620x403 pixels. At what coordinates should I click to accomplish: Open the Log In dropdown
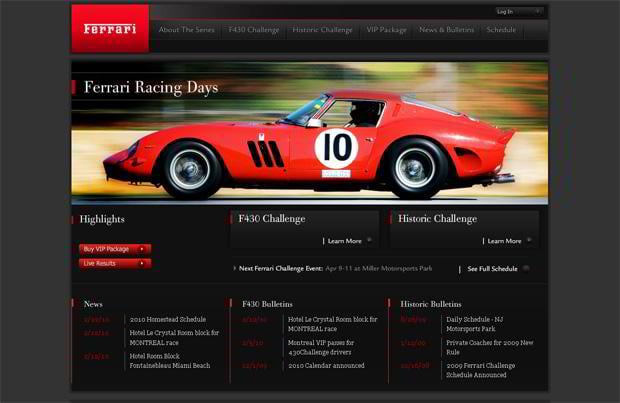[x=519, y=11]
